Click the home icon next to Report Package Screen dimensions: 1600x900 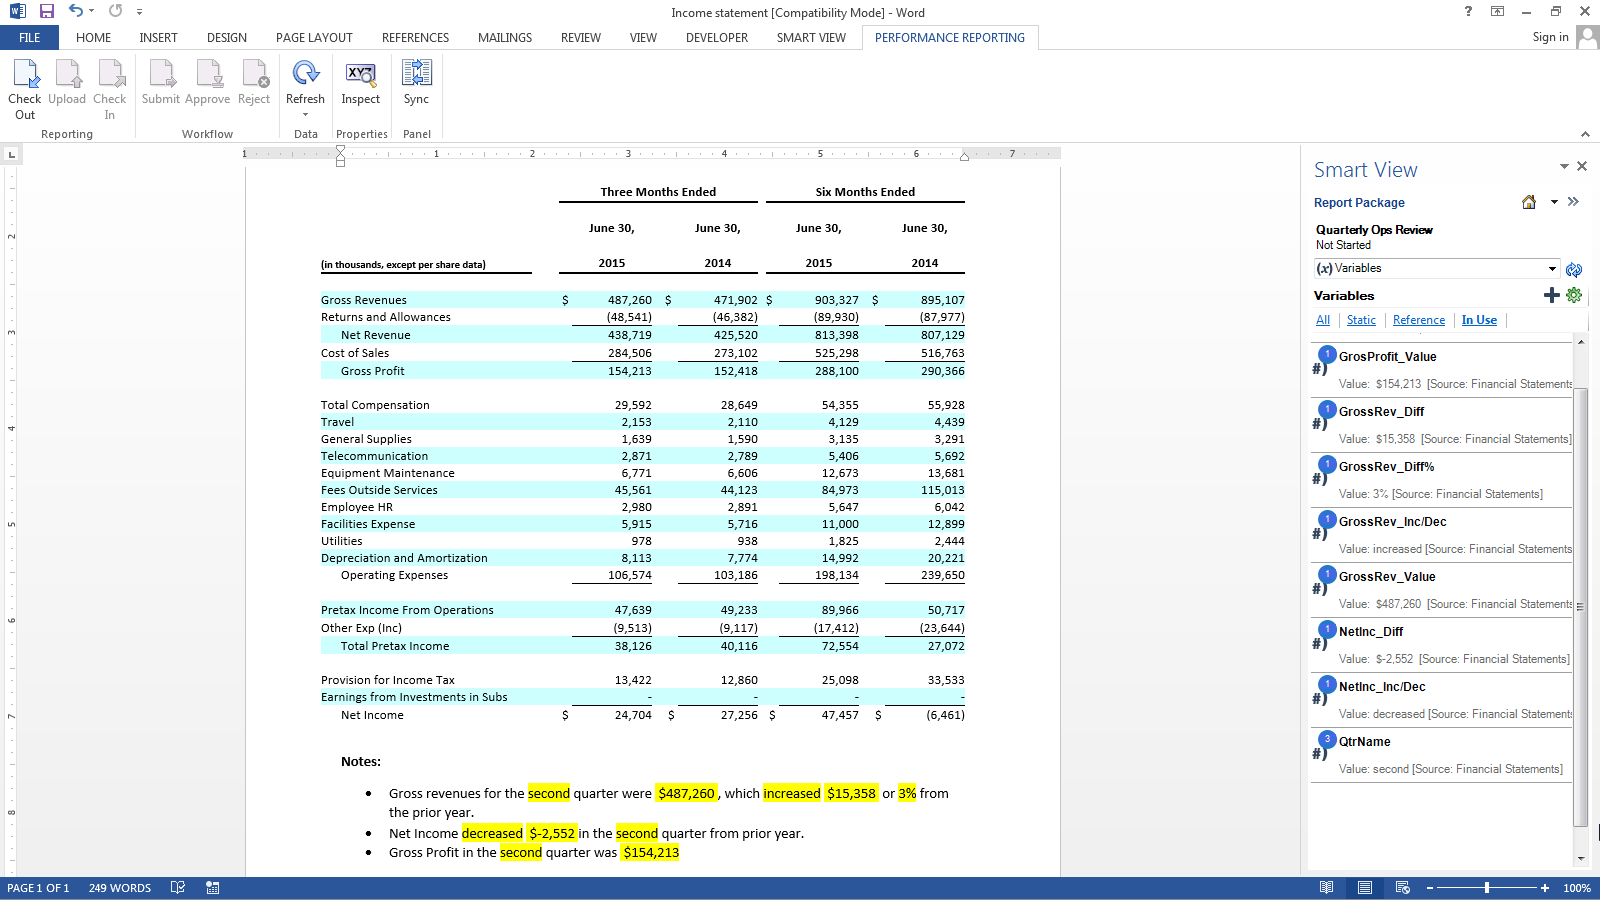(x=1528, y=202)
